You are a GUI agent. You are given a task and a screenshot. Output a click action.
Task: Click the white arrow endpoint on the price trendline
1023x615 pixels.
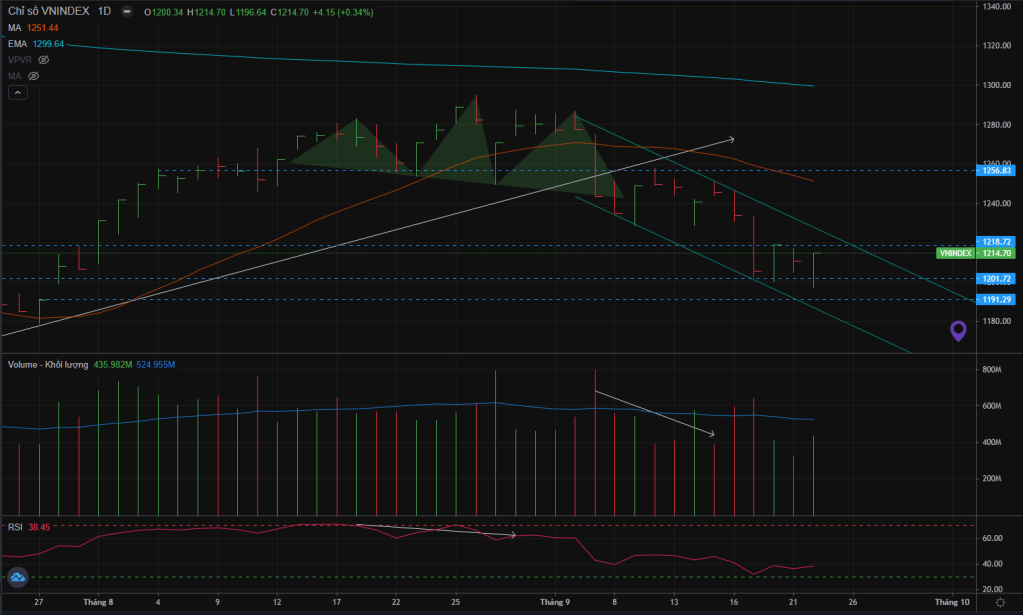pyautogui.click(x=733, y=139)
